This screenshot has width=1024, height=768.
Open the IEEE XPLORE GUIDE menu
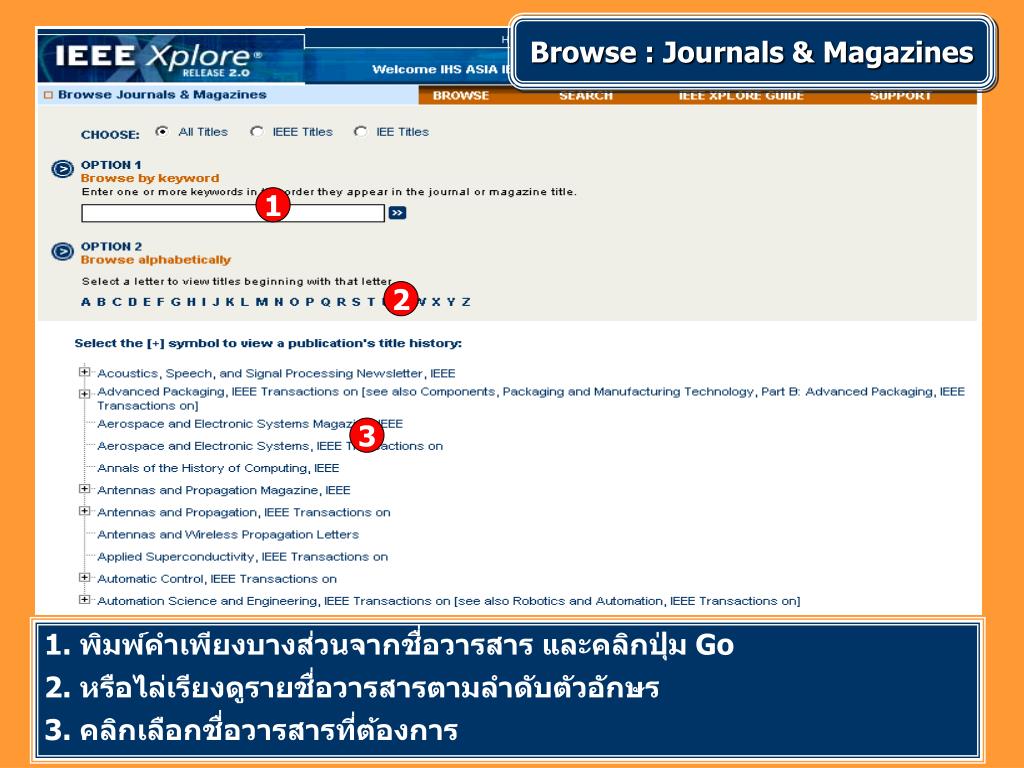point(741,95)
